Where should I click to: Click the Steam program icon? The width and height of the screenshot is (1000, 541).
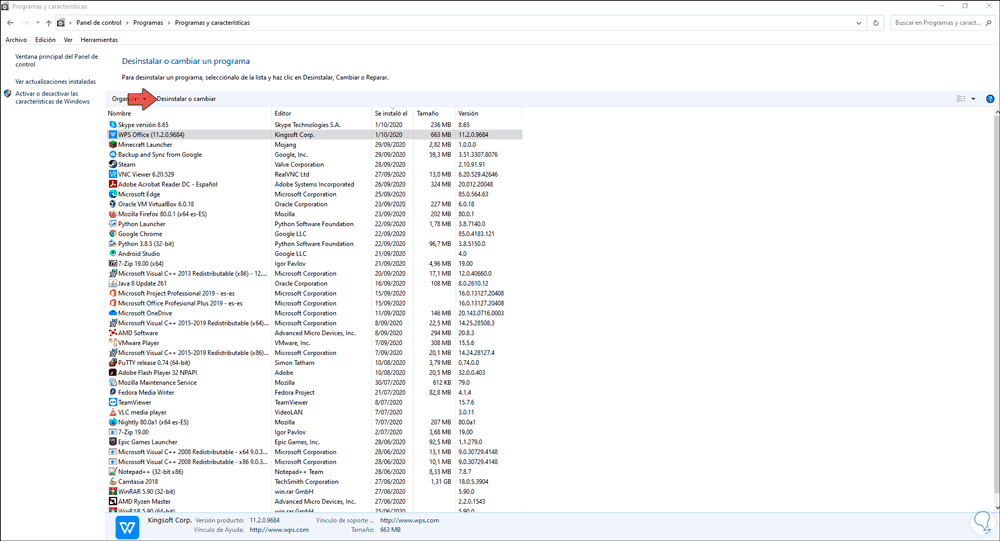click(113, 165)
